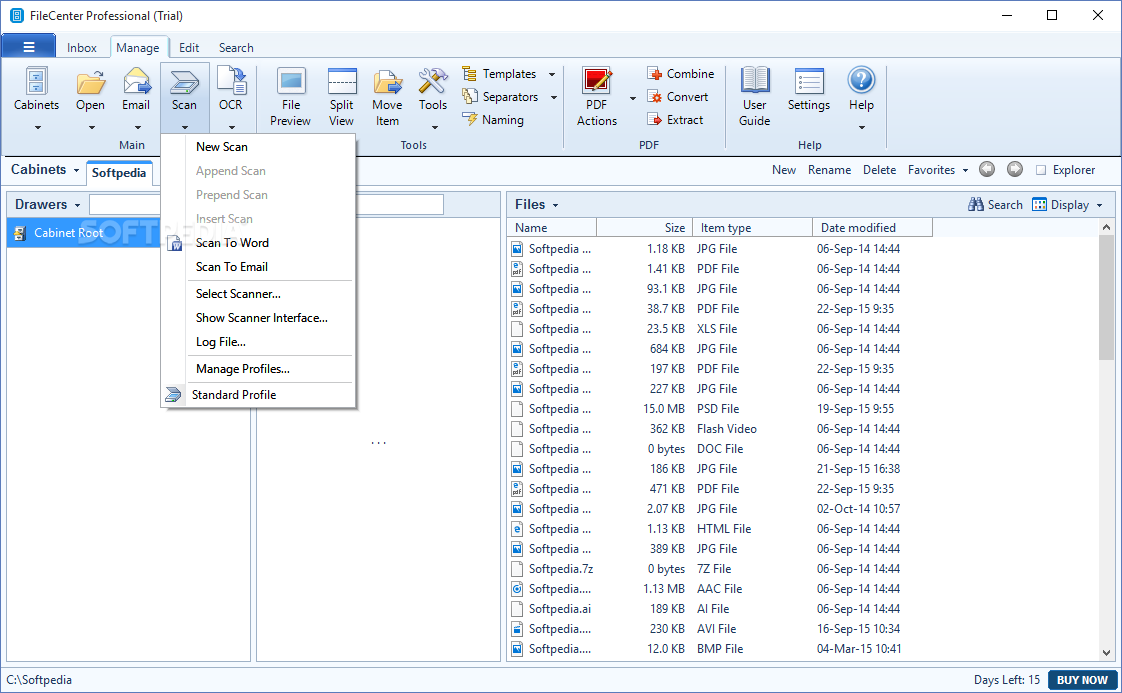Click Convert PDF
The width and height of the screenshot is (1122, 693).
(x=678, y=97)
